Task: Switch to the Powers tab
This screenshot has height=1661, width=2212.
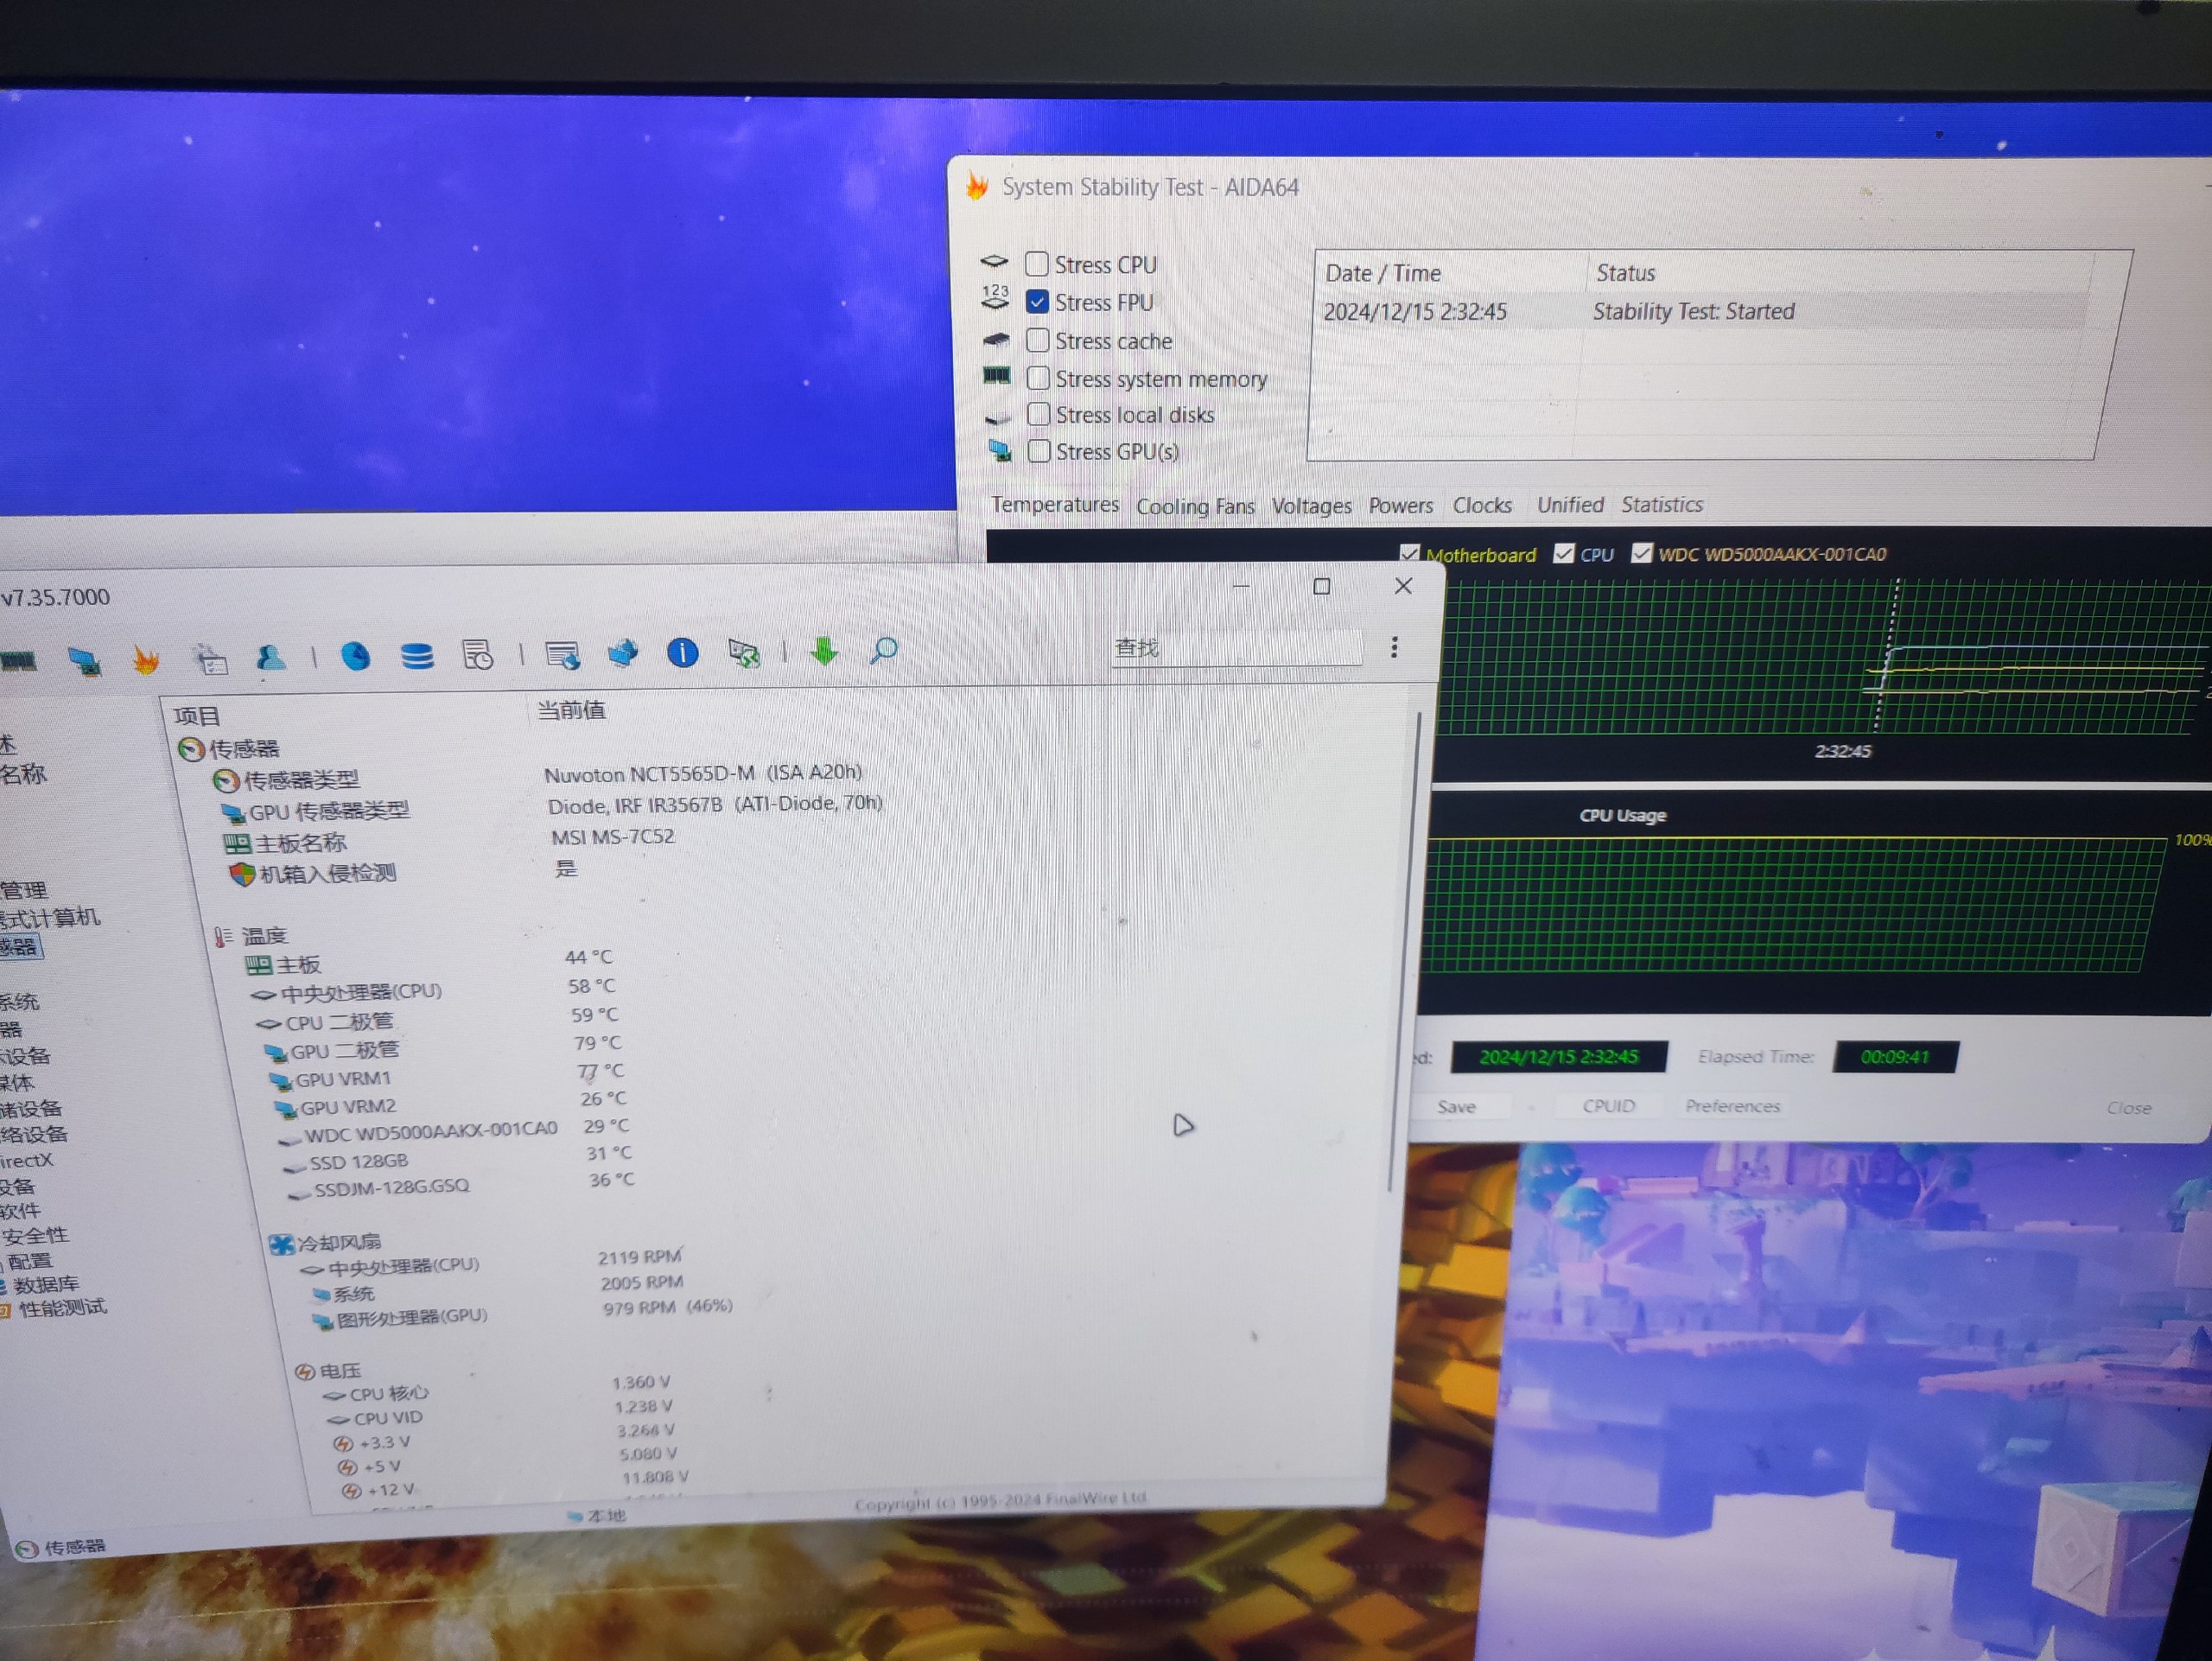Action: coord(1400,505)
